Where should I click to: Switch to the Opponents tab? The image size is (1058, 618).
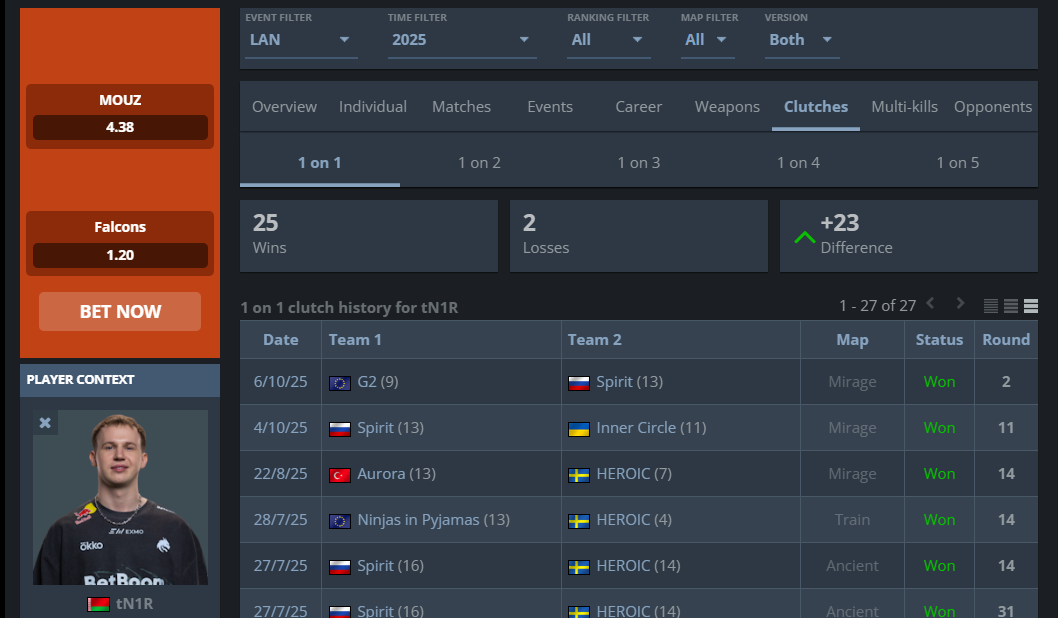pyautogui.click(x=993, y=107)
